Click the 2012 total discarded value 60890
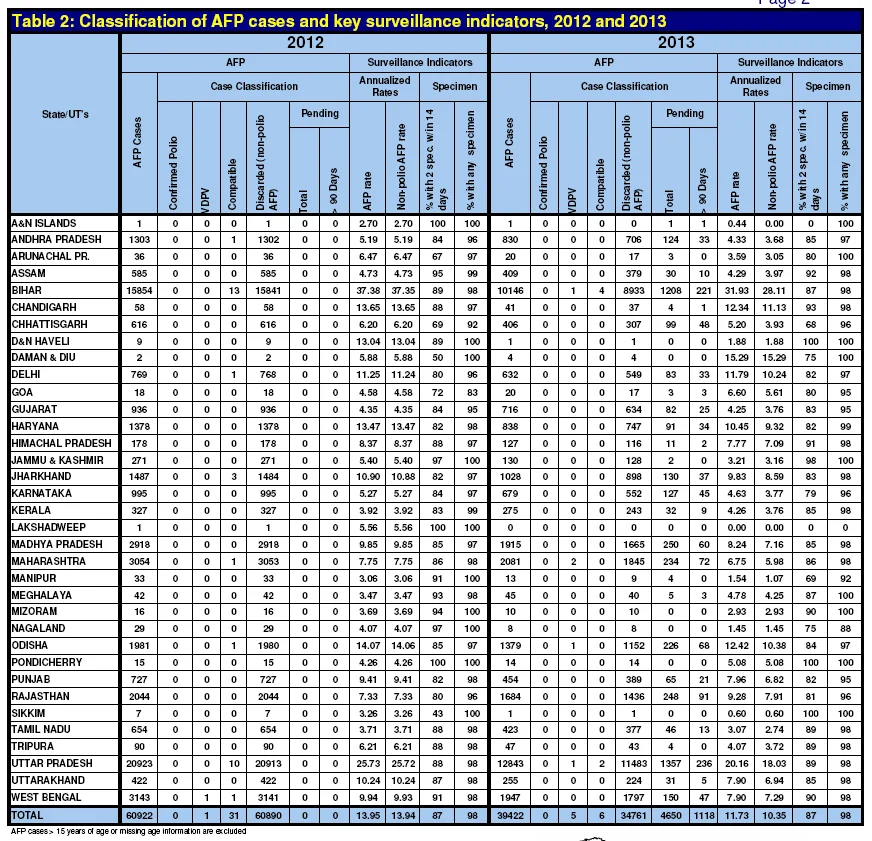The image size is (872, 841). click(x=268, y=816)
